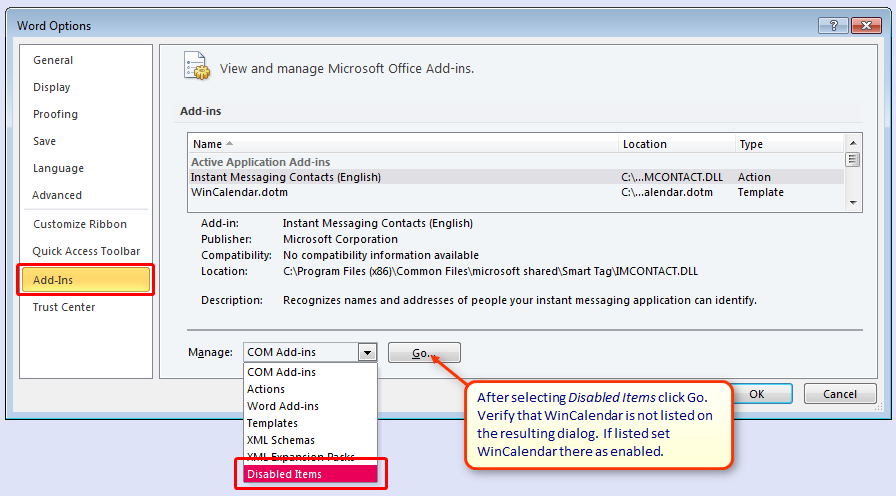
Task: Open Quick Access Toolbar settings
Action: (86, 251)
